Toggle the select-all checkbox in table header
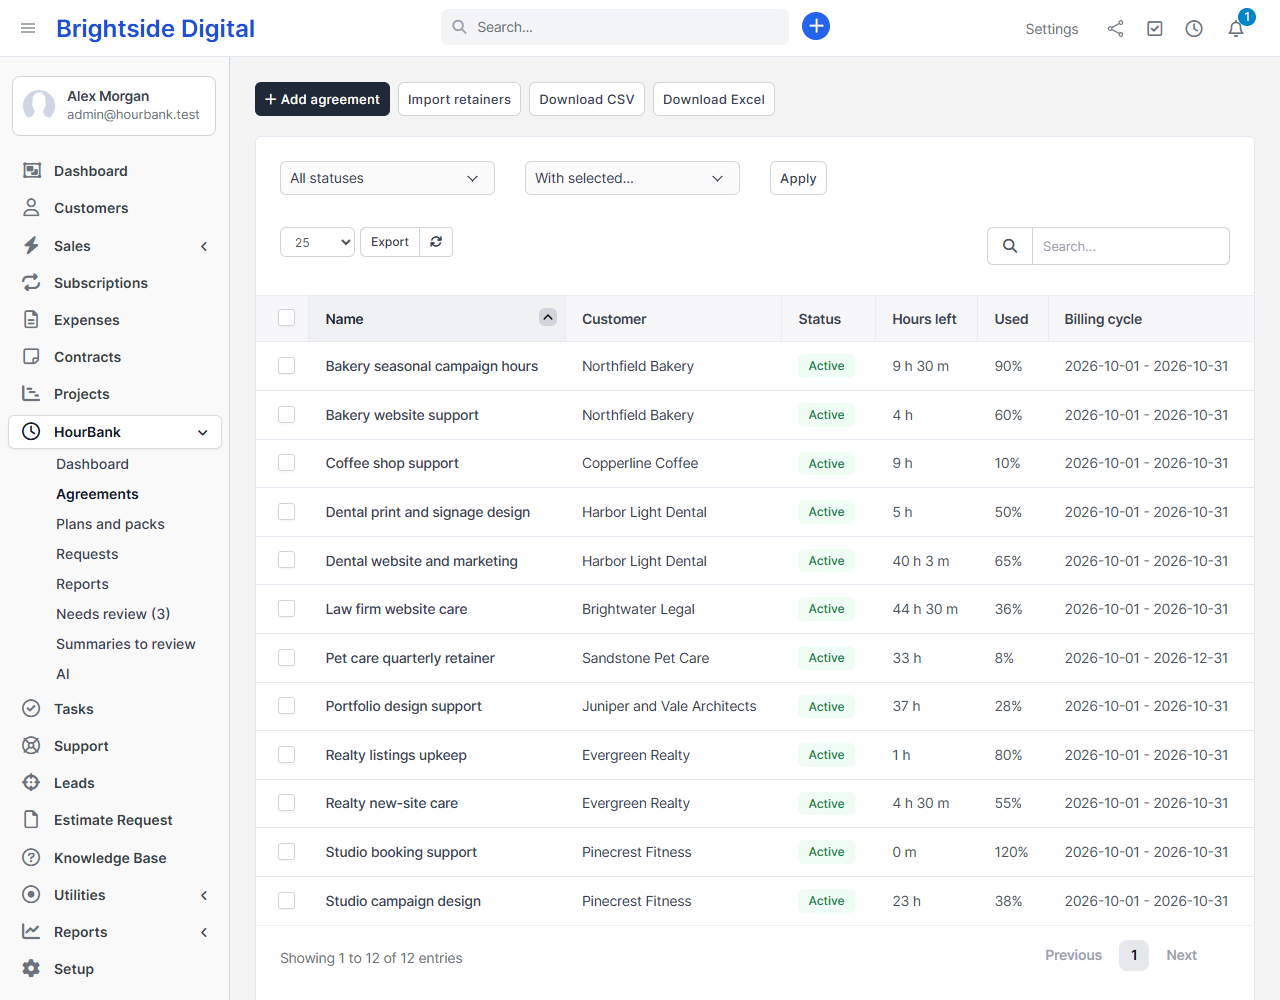 (x=287, y=318)
